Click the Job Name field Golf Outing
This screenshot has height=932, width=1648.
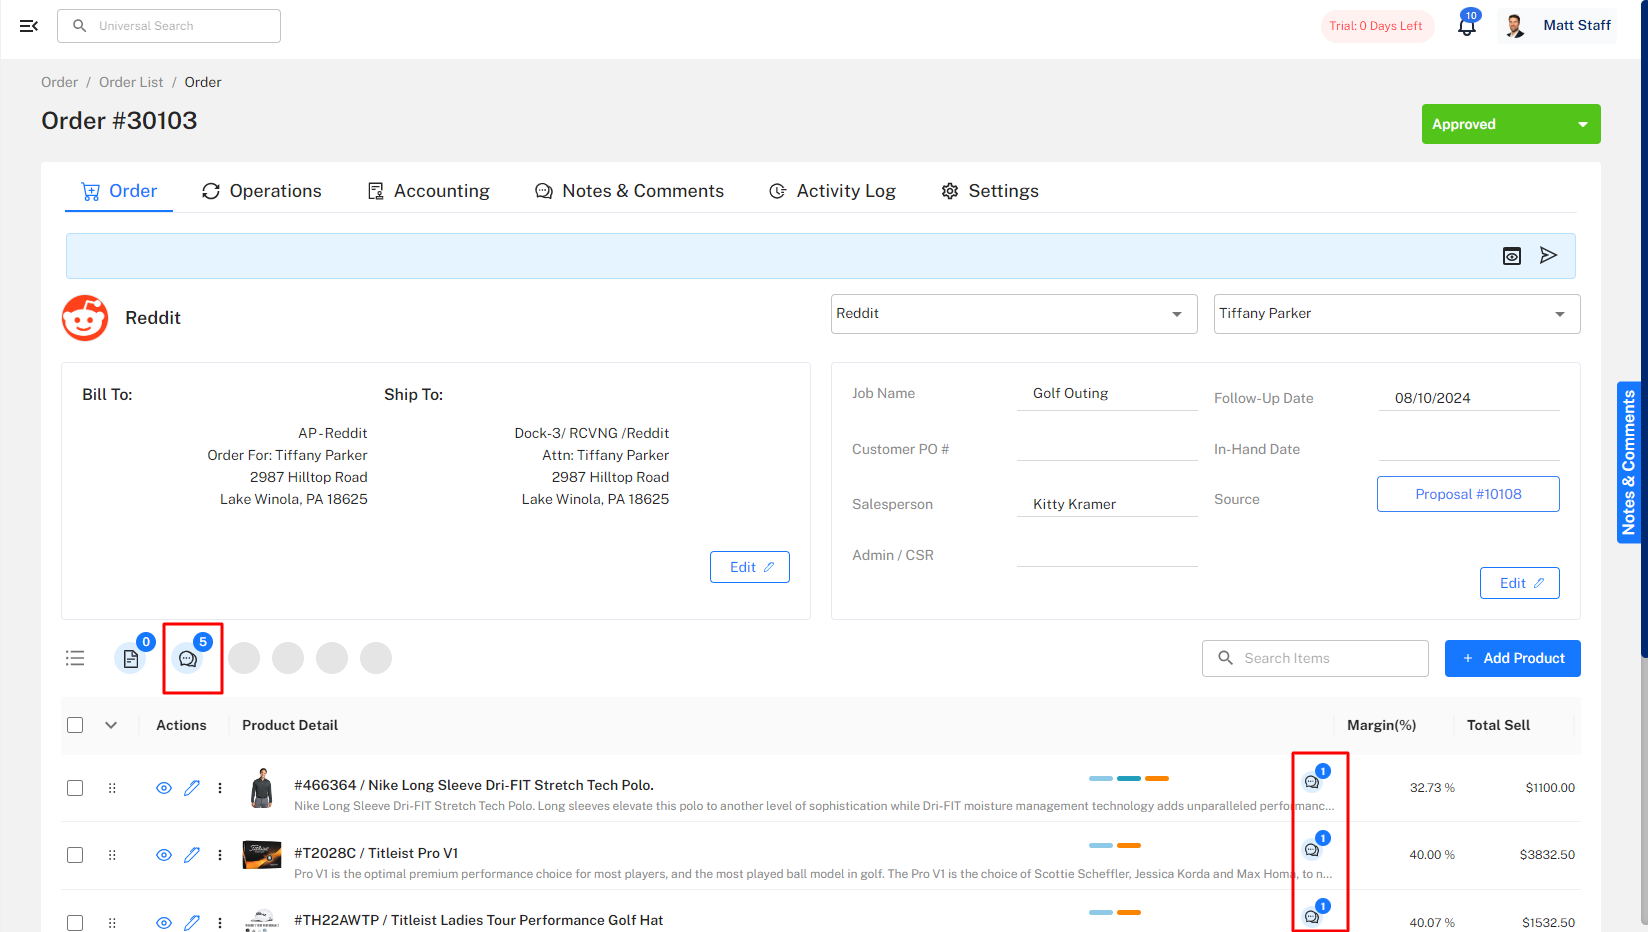coord(1107,394)
